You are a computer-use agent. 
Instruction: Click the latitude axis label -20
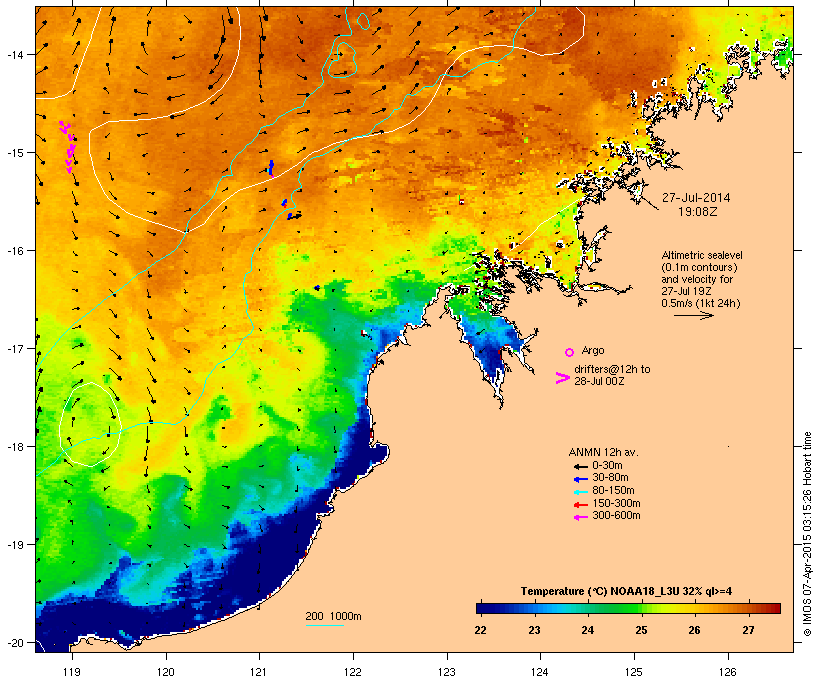point(14,642)
